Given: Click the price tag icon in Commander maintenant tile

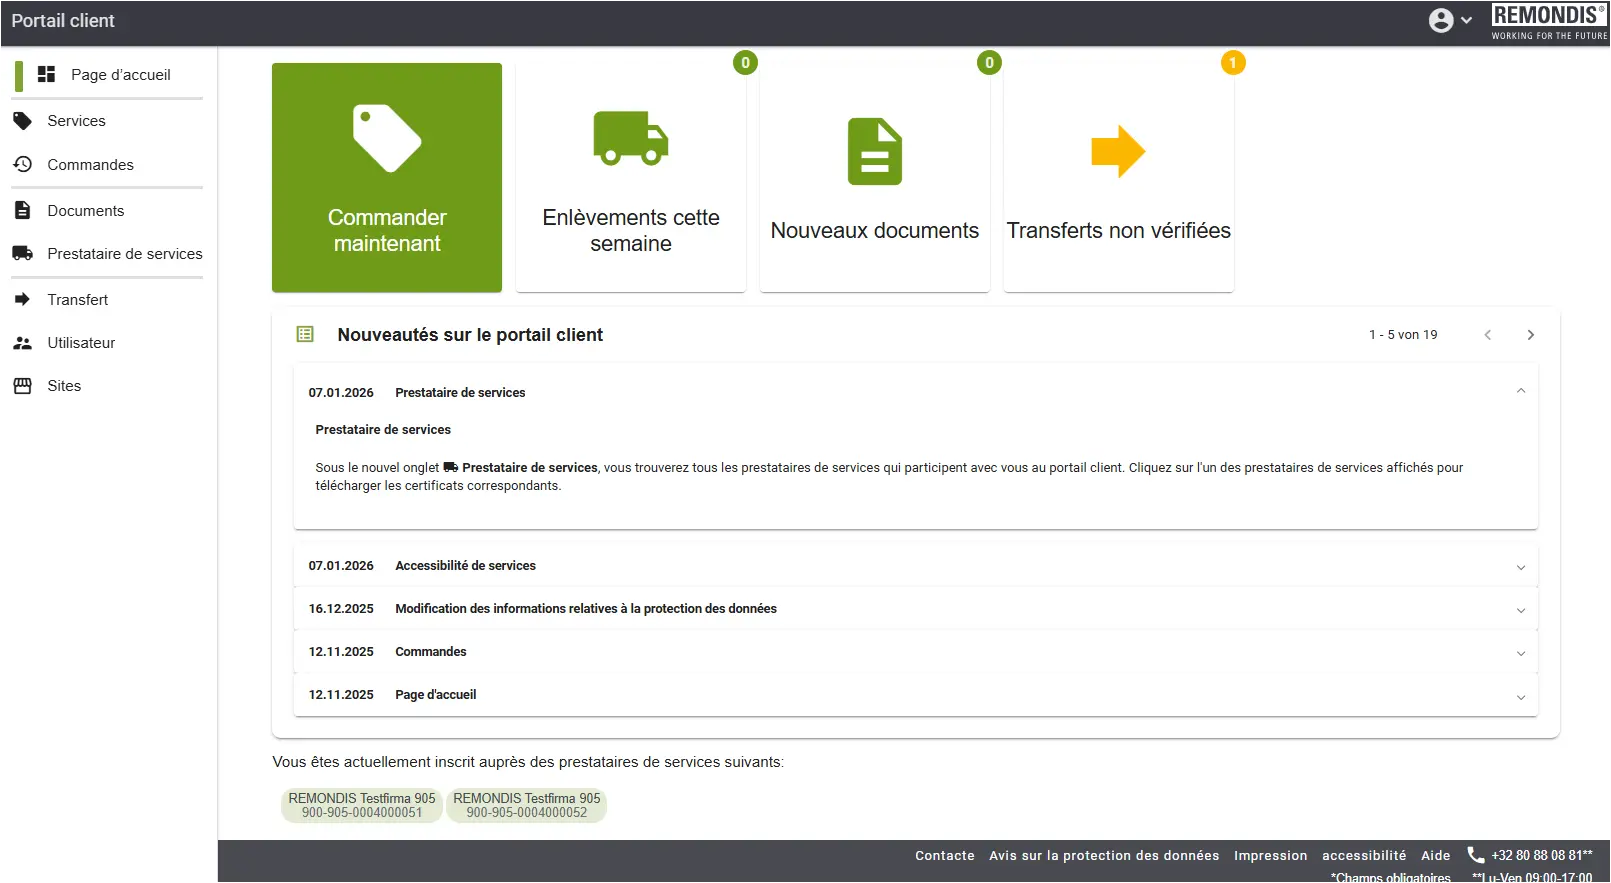Looking at the screenshot, I should coord(387,138).
